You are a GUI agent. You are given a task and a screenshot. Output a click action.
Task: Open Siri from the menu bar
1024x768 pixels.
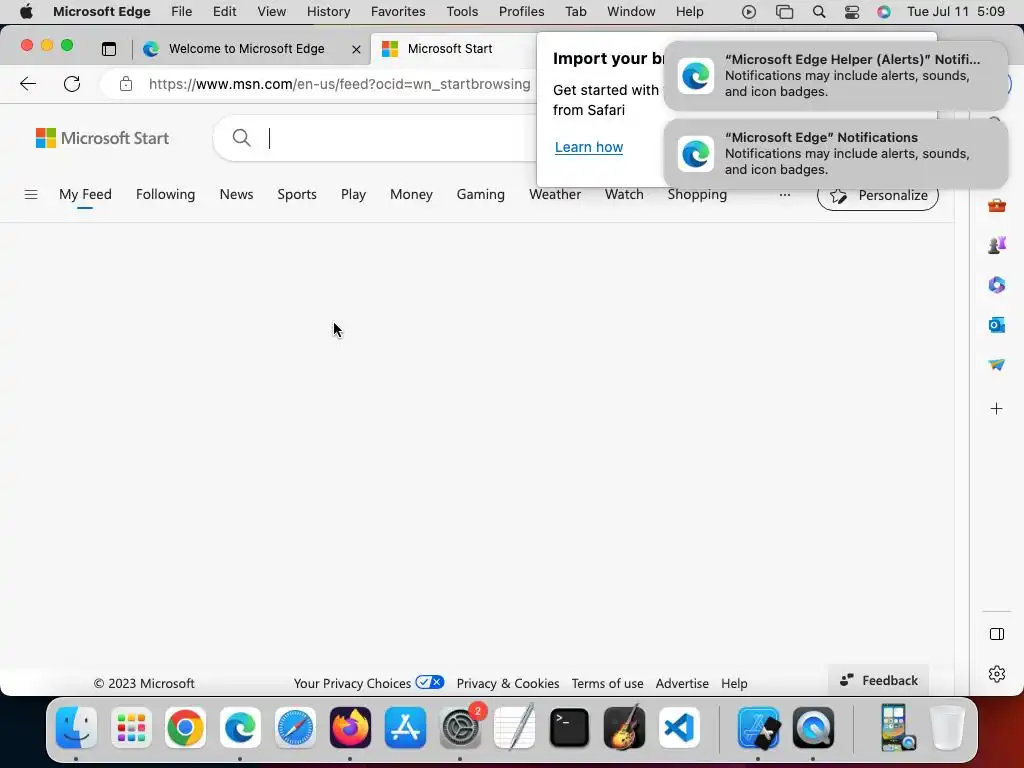[x=884, y=12]
